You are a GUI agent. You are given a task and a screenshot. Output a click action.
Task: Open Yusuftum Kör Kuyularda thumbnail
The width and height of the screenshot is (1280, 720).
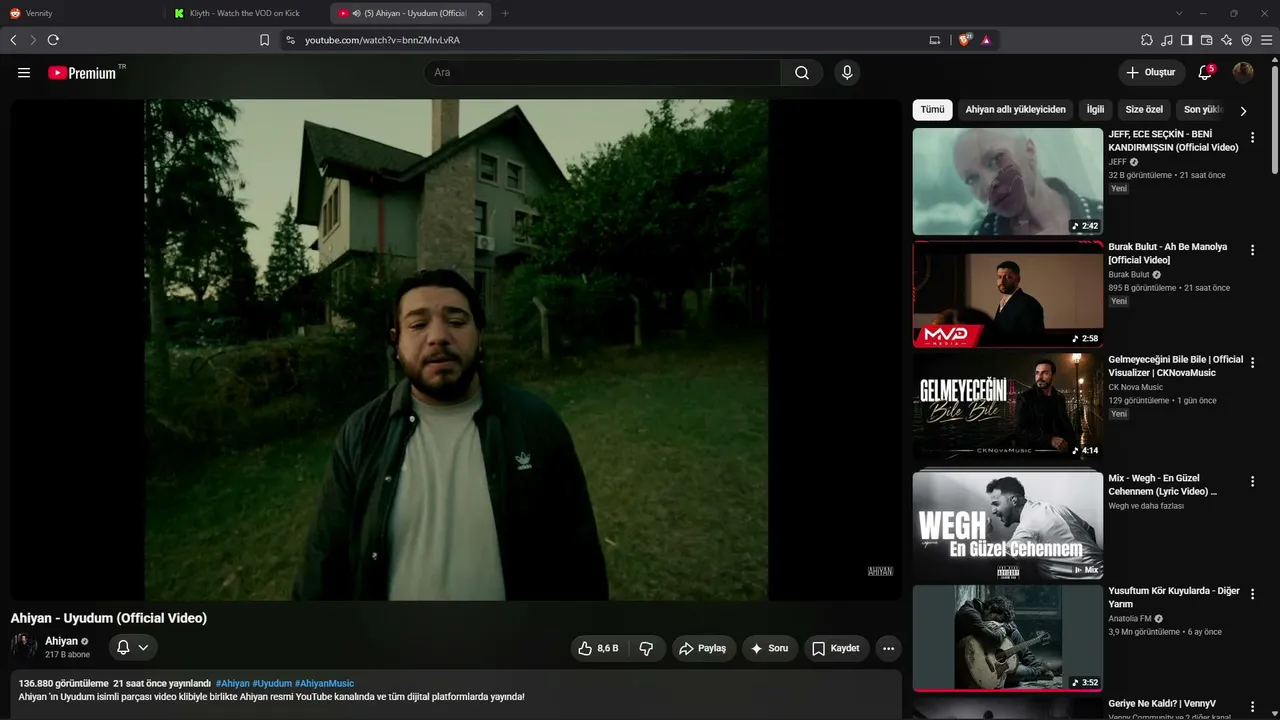1008,638
